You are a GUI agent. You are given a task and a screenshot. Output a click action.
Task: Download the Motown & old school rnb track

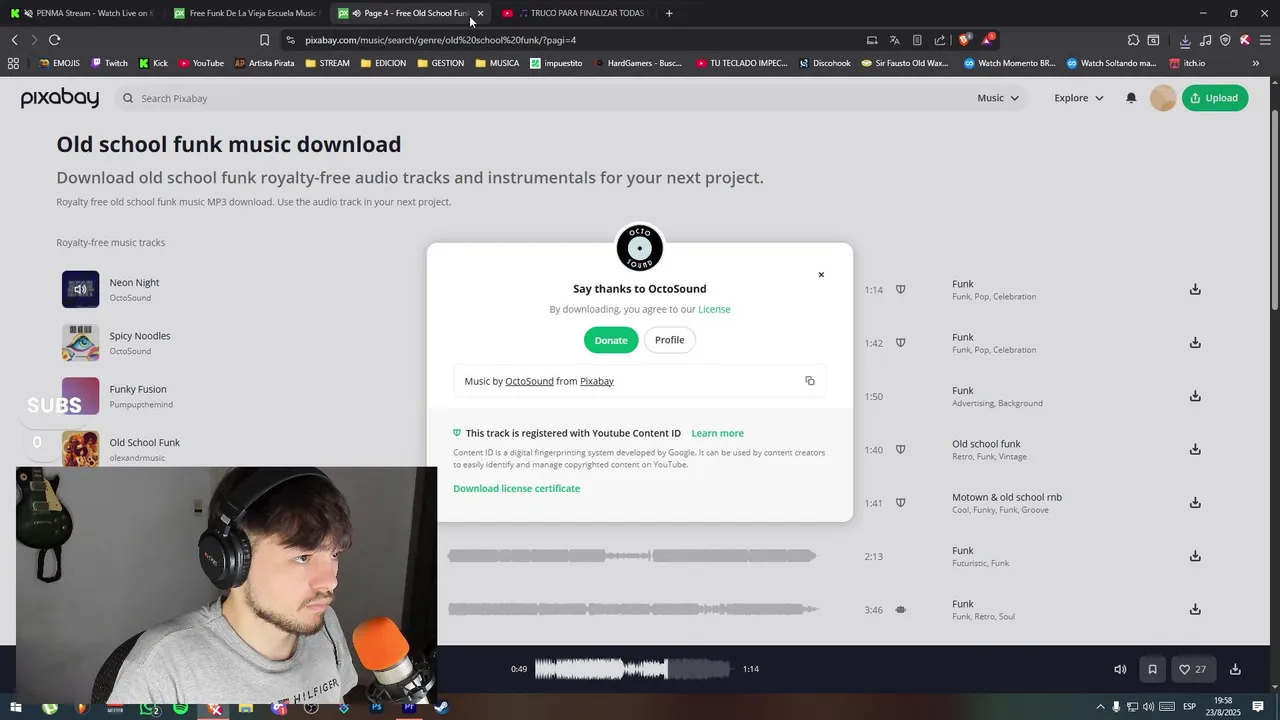[1195, 502]
